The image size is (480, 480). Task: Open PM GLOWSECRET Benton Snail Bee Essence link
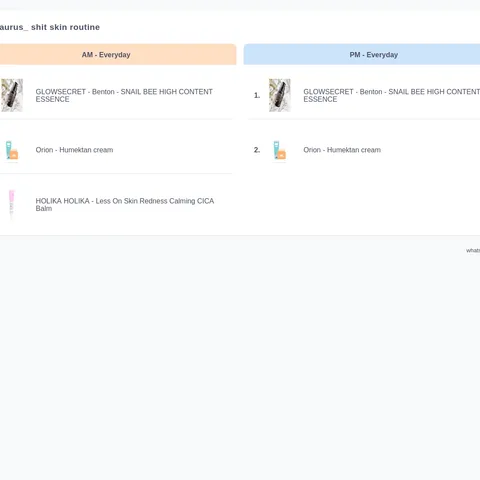[x=391, y=95]
